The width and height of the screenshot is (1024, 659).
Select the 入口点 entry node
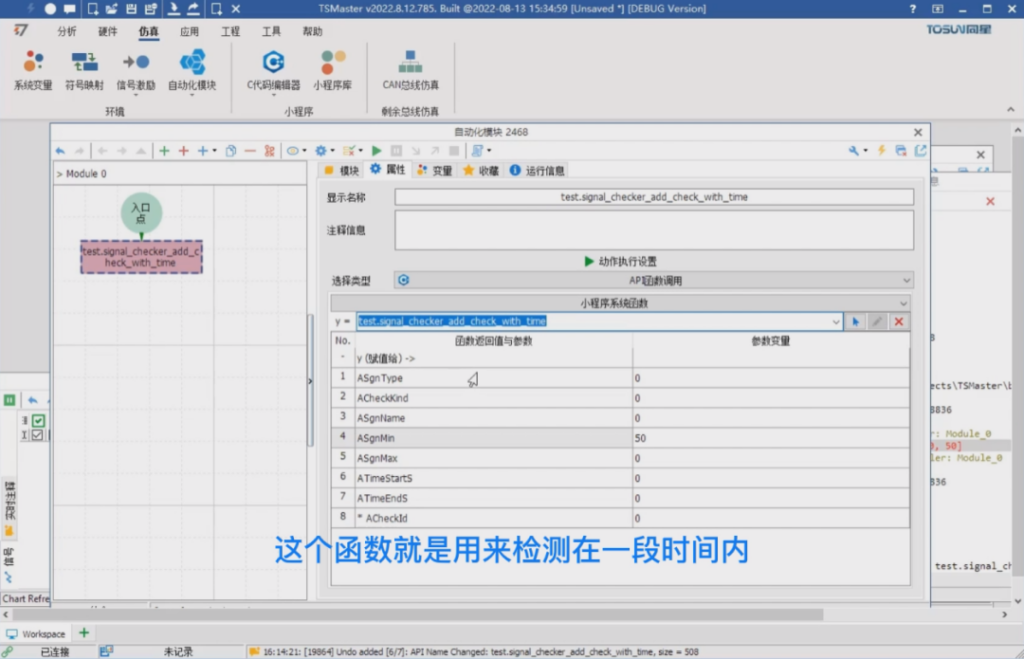click(141, 213)
